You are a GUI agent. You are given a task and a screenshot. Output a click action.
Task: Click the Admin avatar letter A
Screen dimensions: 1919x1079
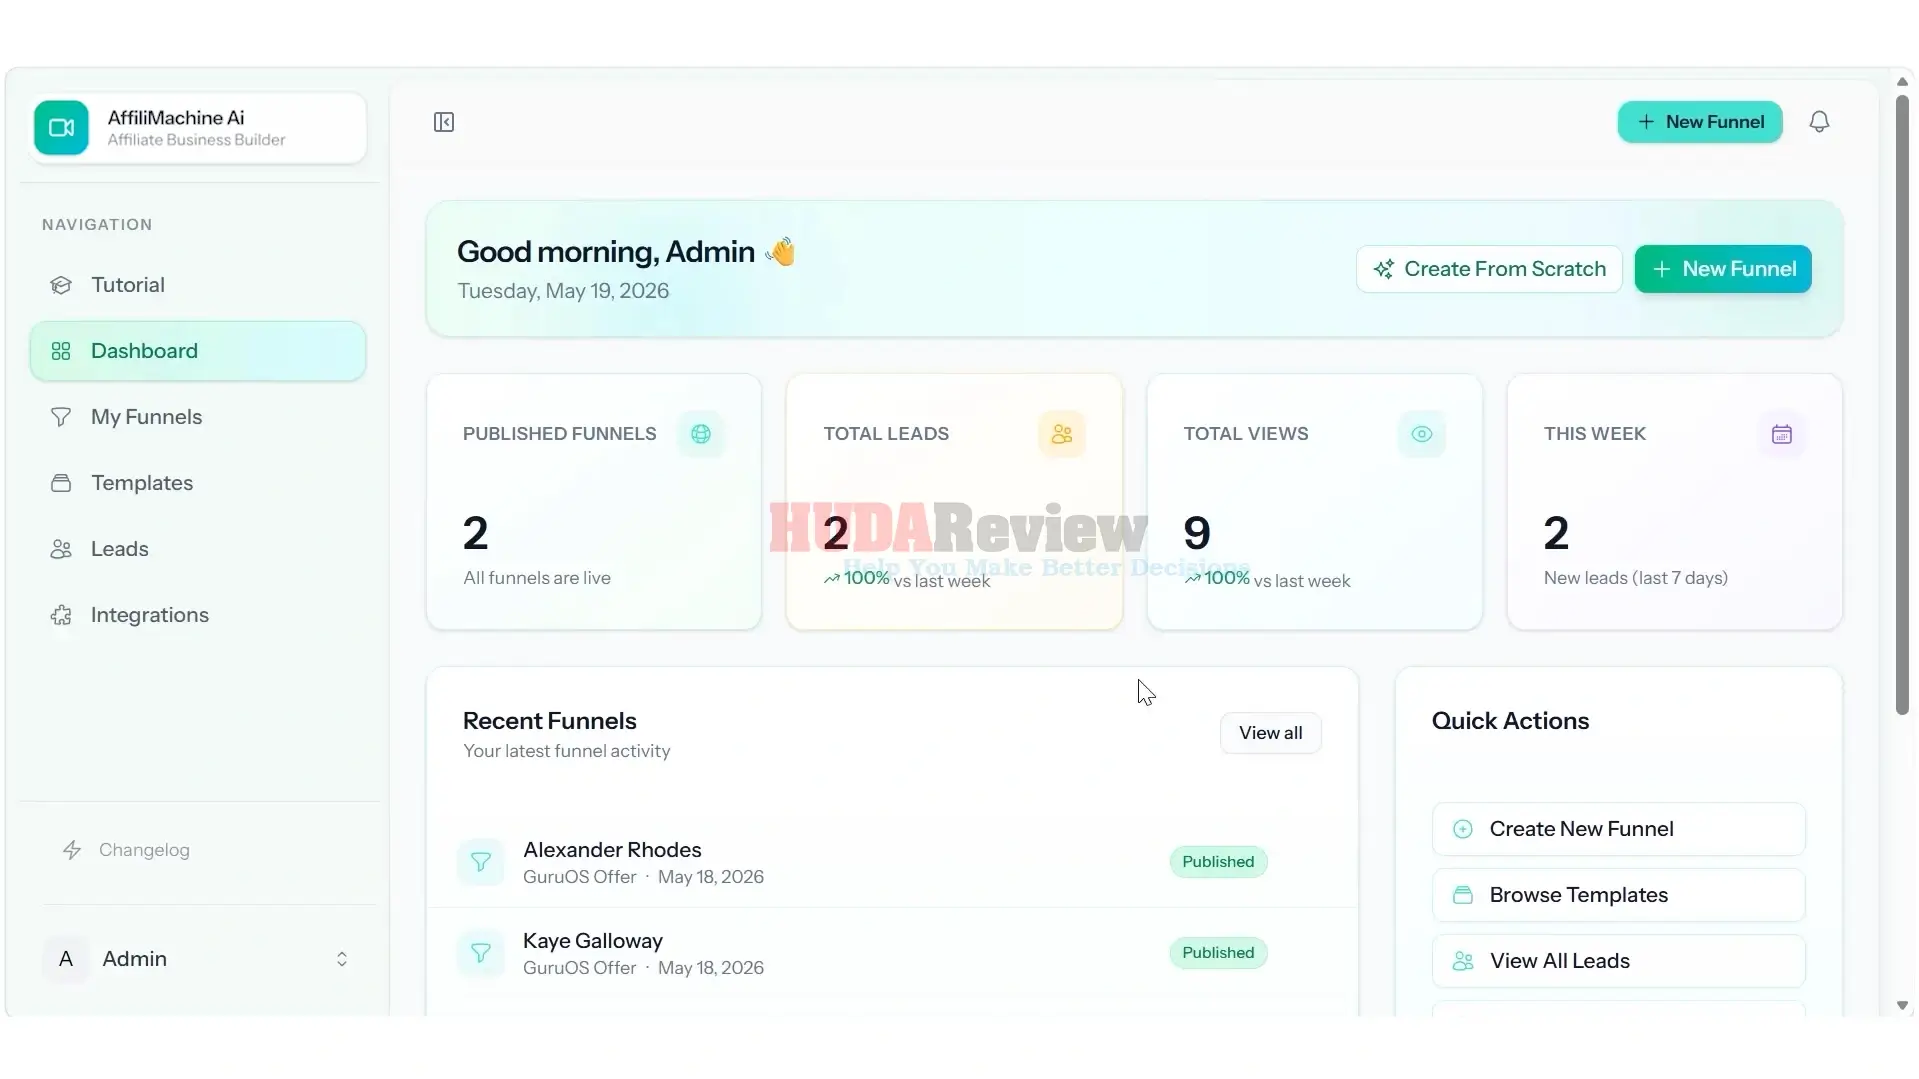(x=66, y=959)
